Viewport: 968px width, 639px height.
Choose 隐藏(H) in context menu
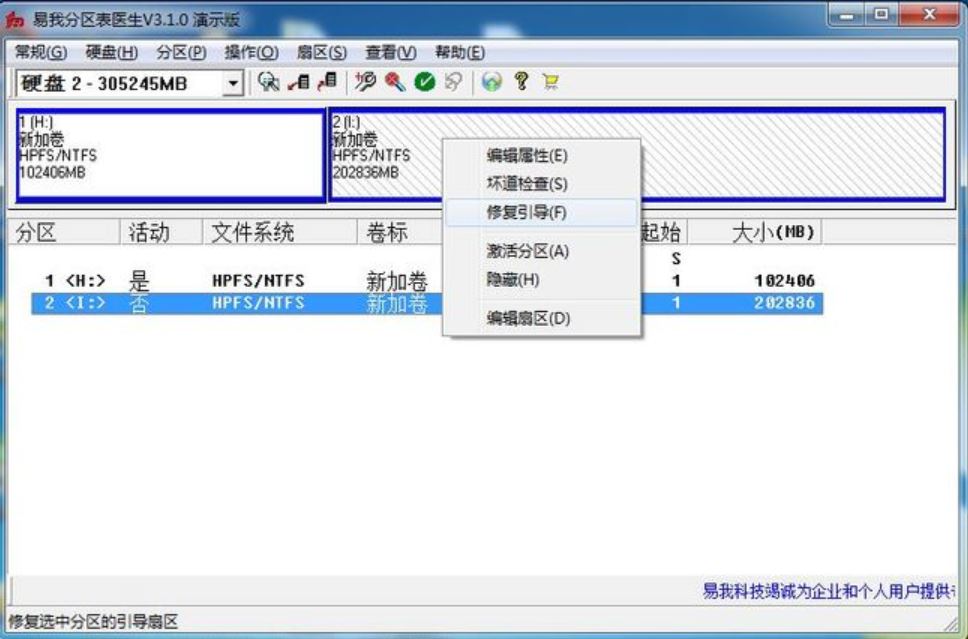click(541, 280)
